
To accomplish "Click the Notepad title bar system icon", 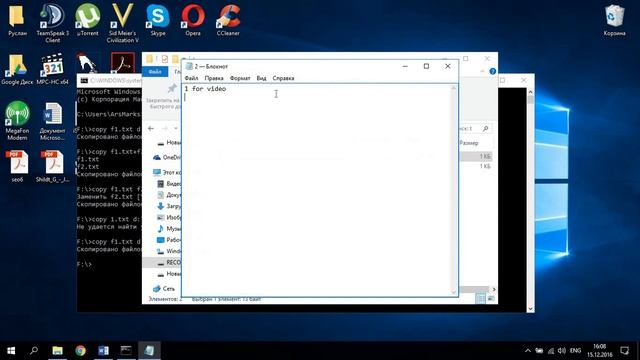I will (x=189, y=66).
